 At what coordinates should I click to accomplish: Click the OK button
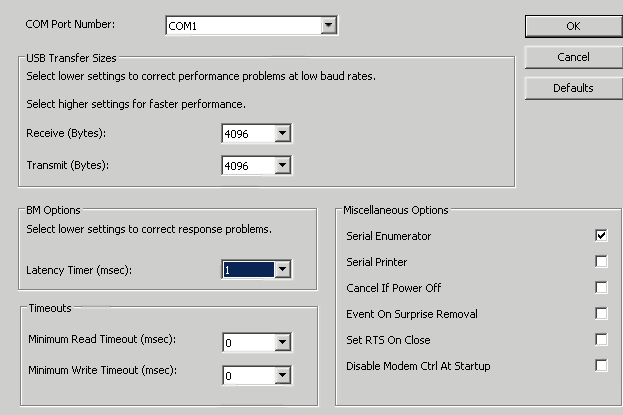pos(574,26)
